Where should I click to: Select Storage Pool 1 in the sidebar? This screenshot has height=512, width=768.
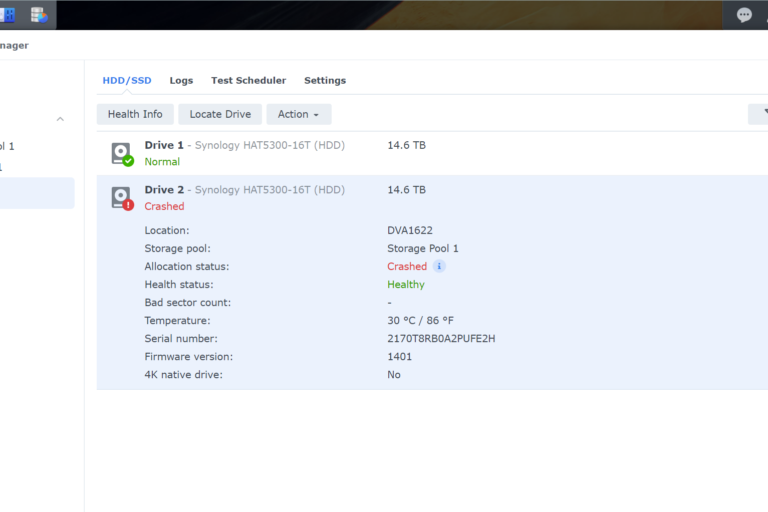pos(8,146)
